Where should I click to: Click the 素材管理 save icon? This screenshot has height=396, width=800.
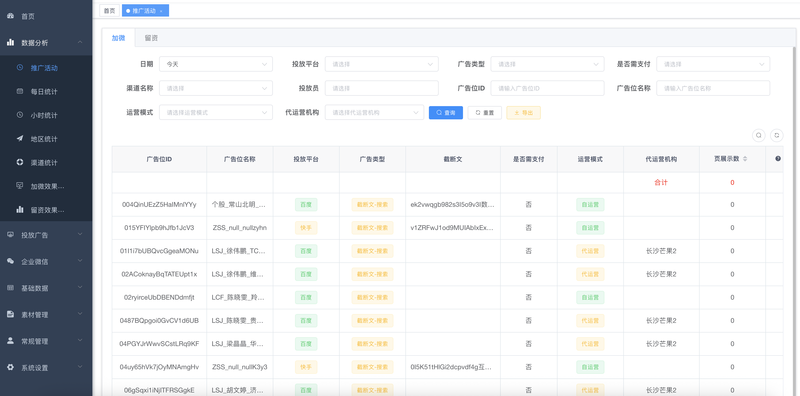coord(10,314)
